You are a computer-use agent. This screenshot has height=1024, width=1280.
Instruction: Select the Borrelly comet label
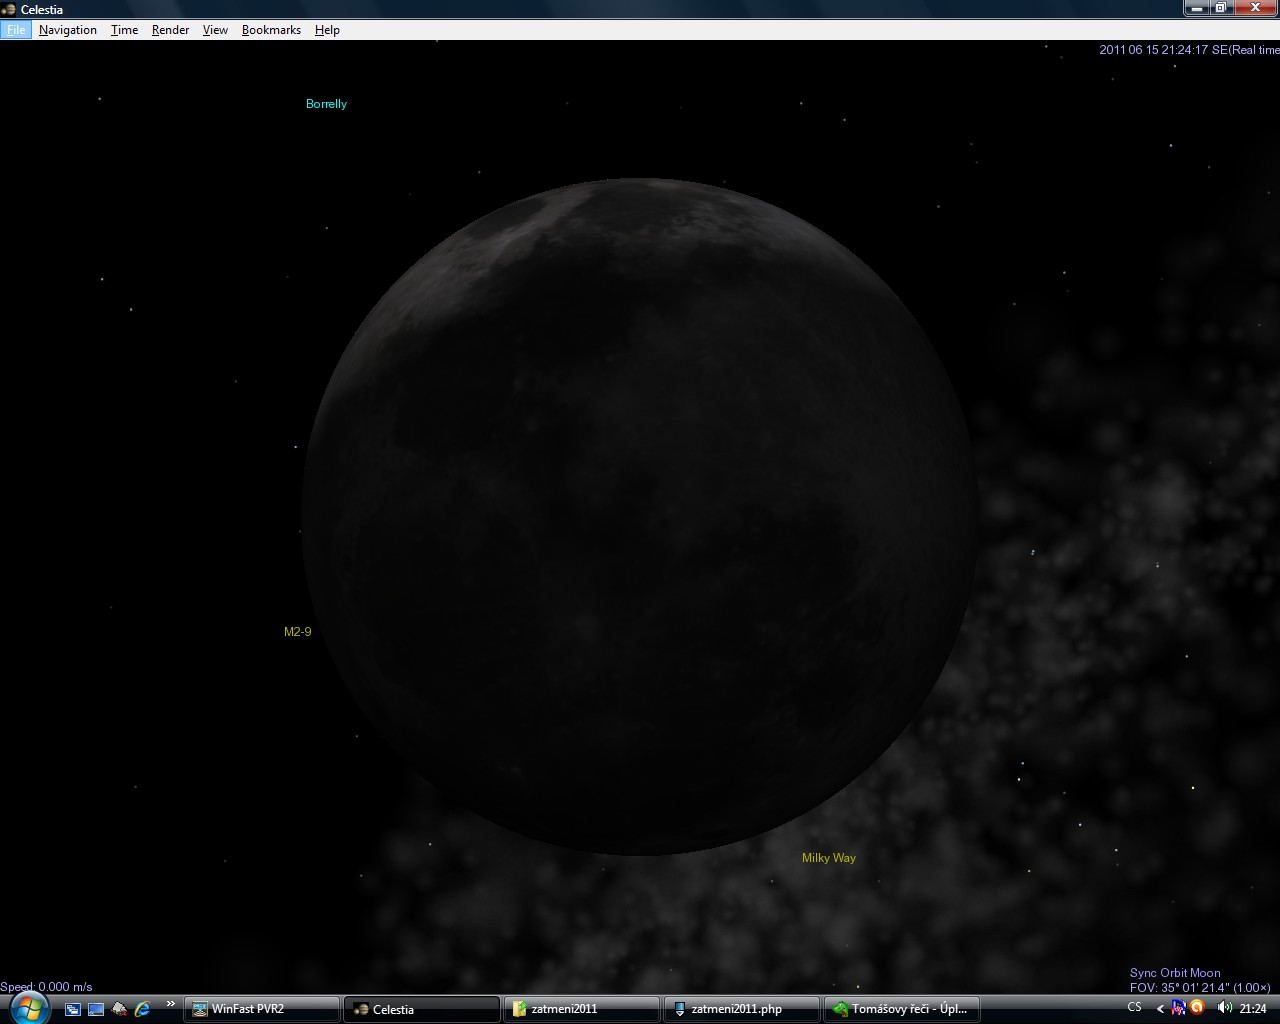pyautogui.click(x=326, y=104)
